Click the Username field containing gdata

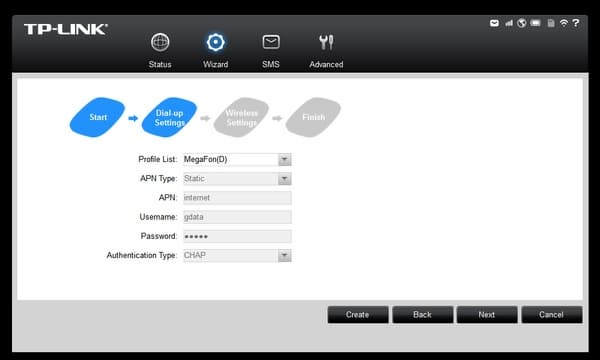pyautogui.click(x=237, y=217)
